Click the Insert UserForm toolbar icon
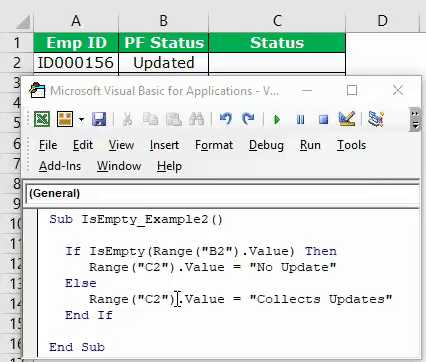The width and height of the screenshot is (426, 362). point(65,119)
